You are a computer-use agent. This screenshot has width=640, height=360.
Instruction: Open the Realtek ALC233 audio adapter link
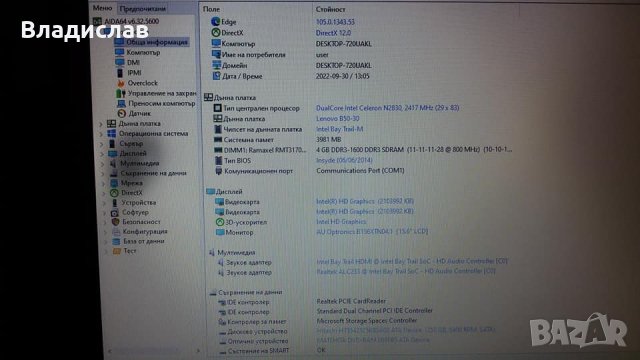point(406,271)
